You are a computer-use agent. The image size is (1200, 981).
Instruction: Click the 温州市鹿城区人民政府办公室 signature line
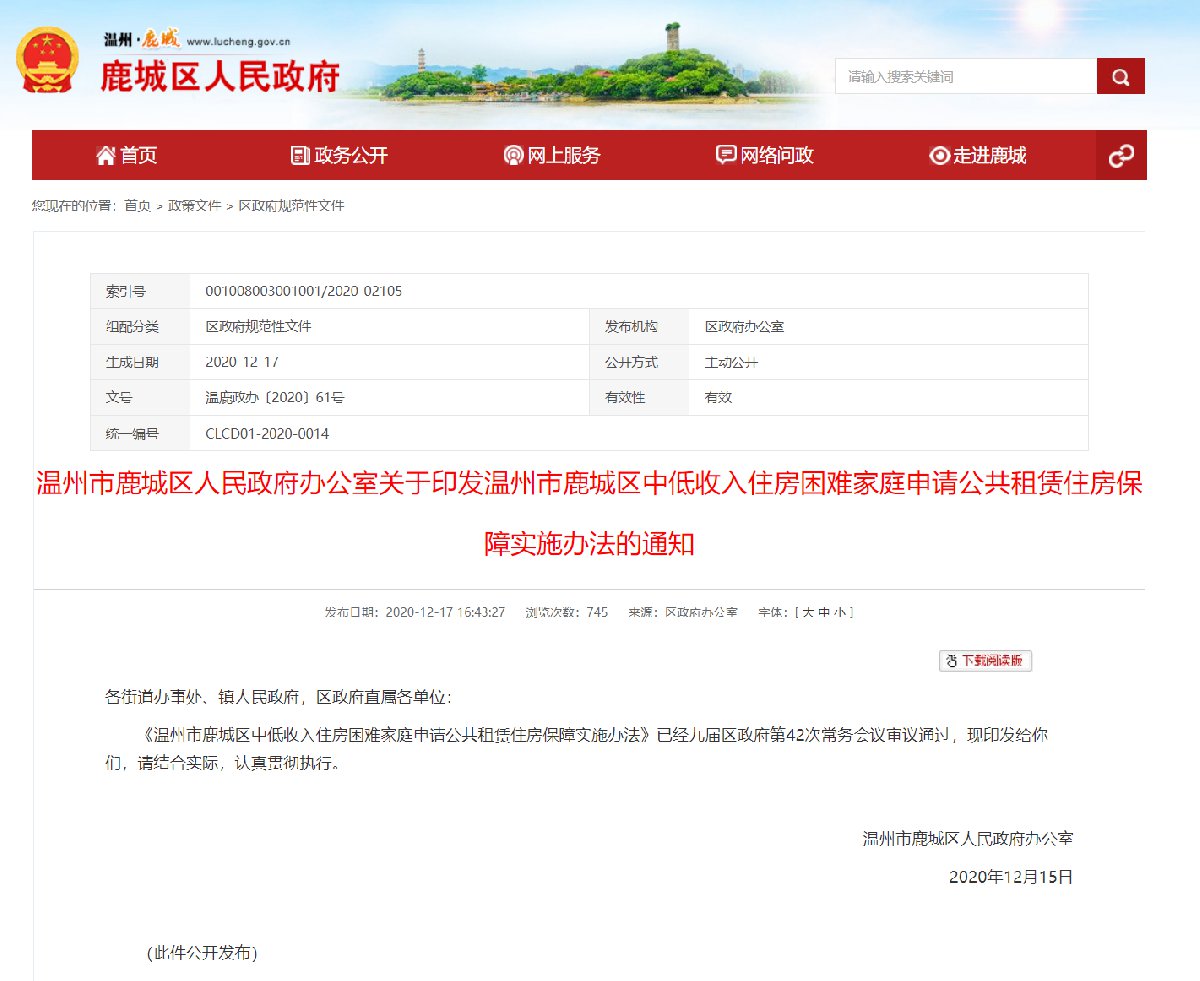coord(968,839)
